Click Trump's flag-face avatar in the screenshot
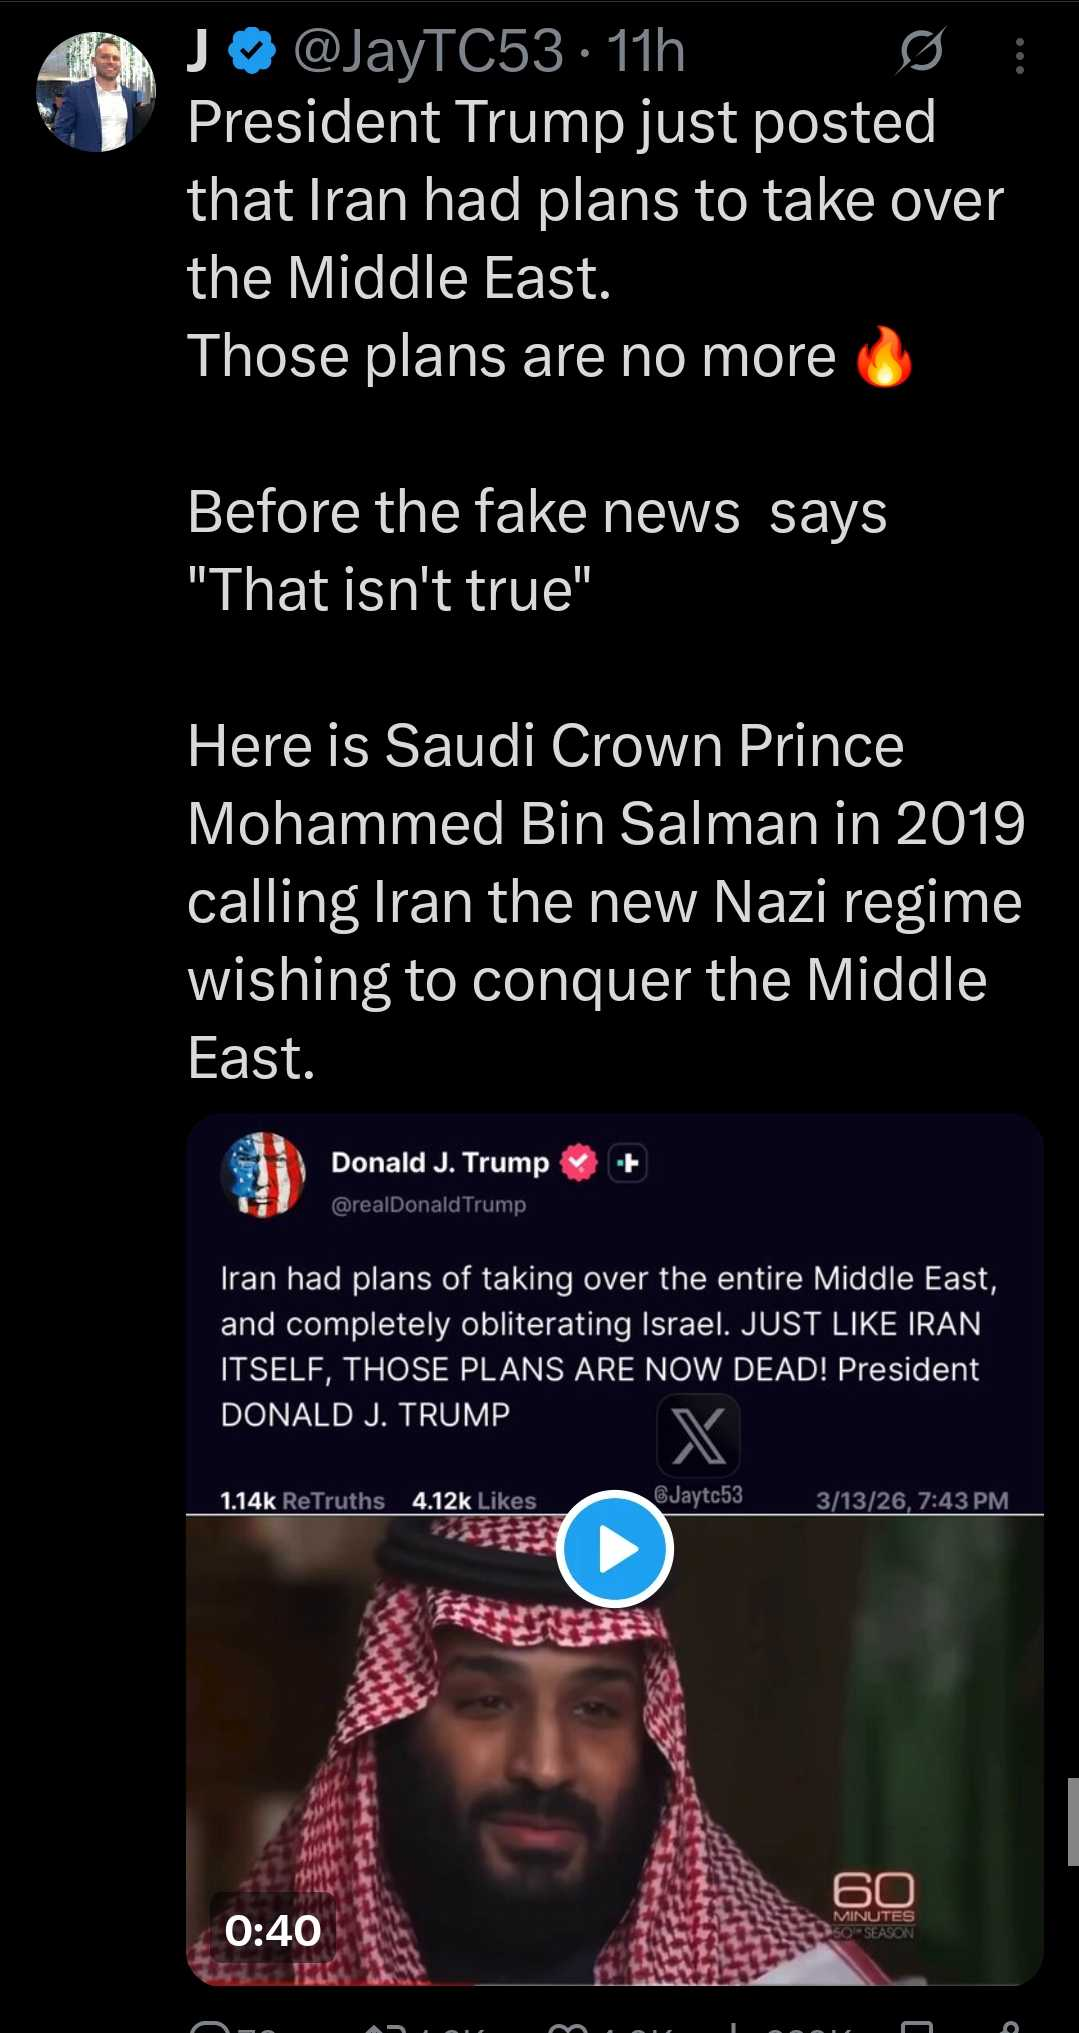Viewport: 1079px width, 2033px height. 263,1175
